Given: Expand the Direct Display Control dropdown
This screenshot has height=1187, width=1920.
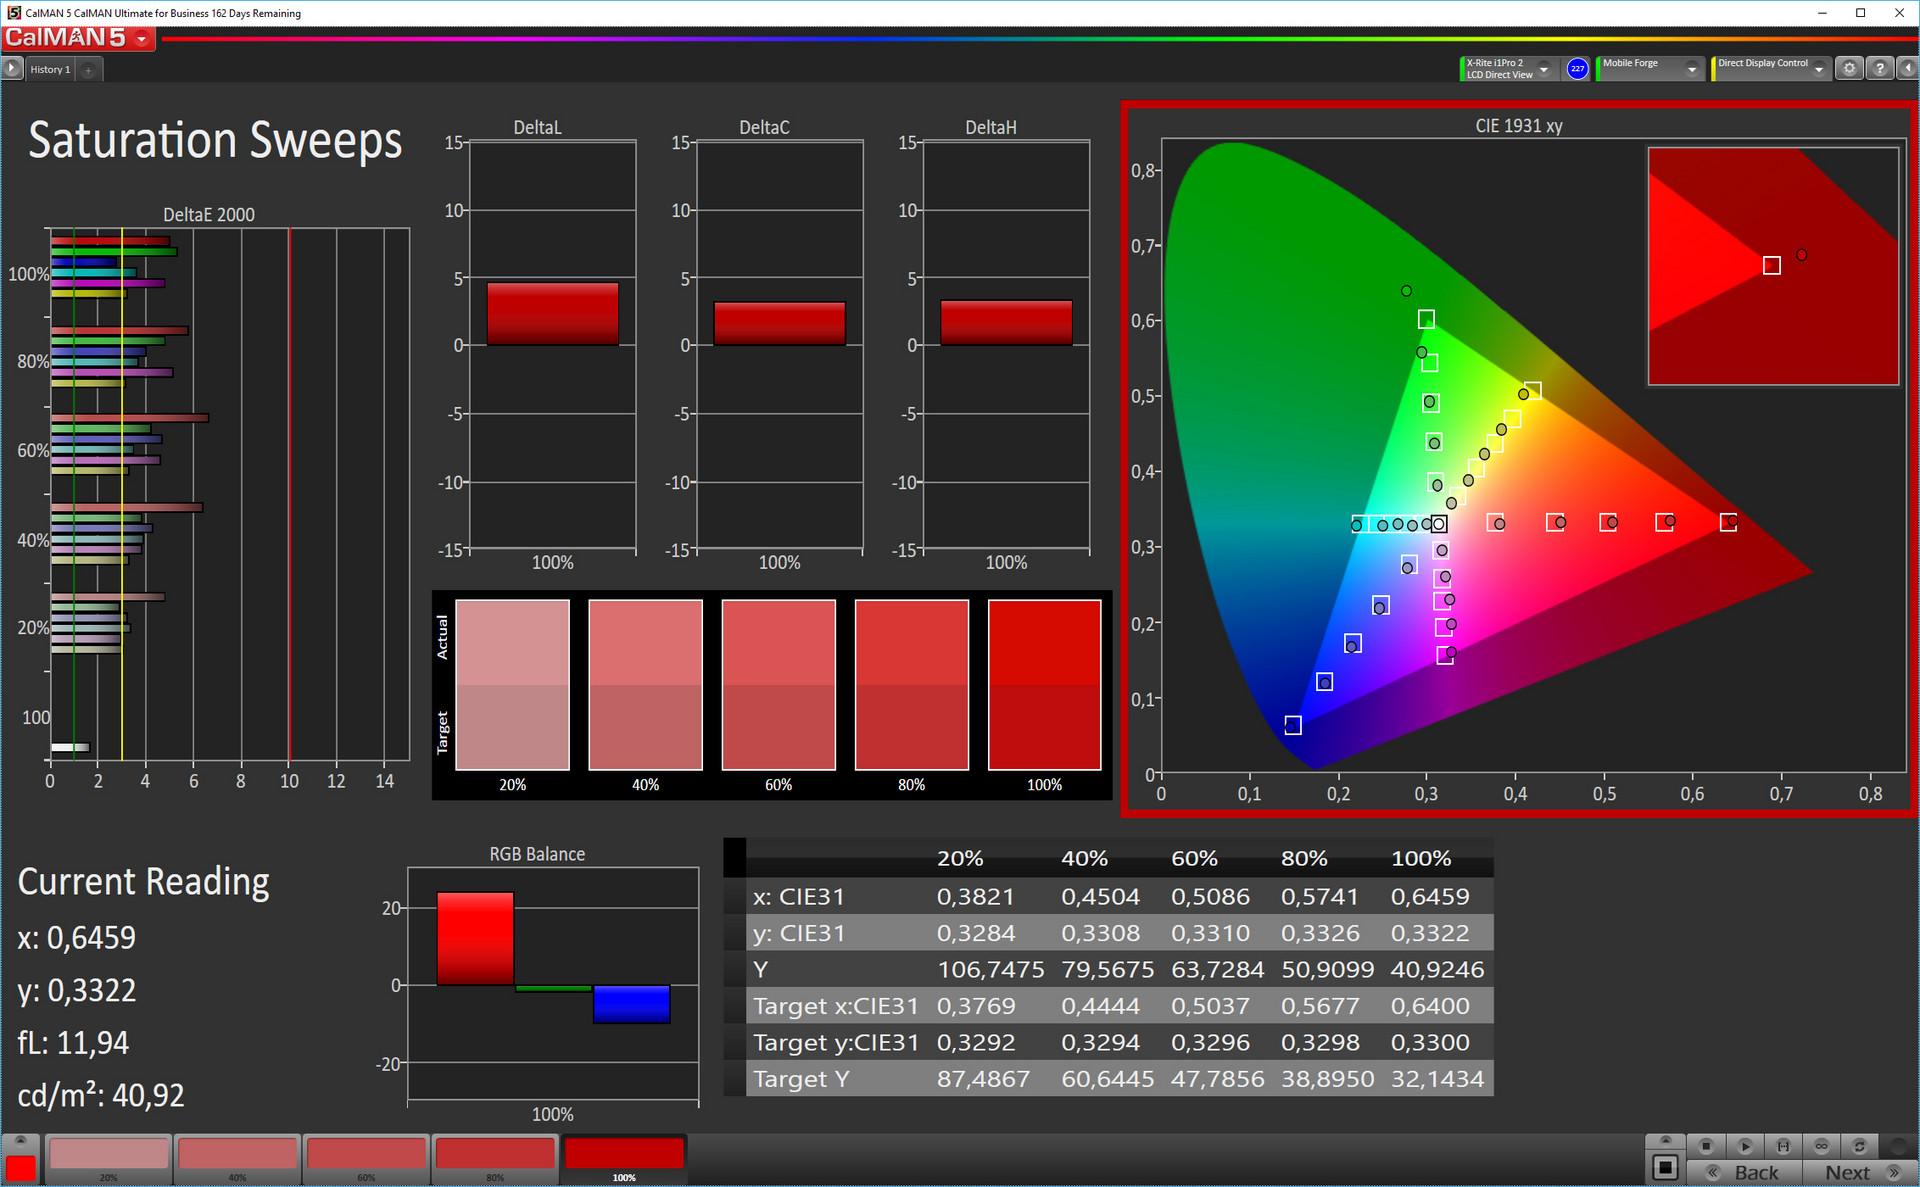Looking at the screenshot, I should point(1819,69).
